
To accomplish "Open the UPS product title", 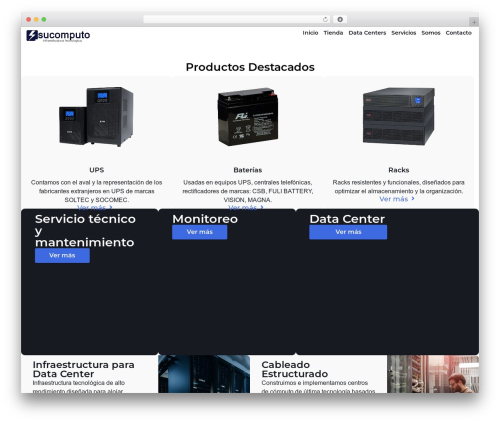I will [x=97, y=170].
